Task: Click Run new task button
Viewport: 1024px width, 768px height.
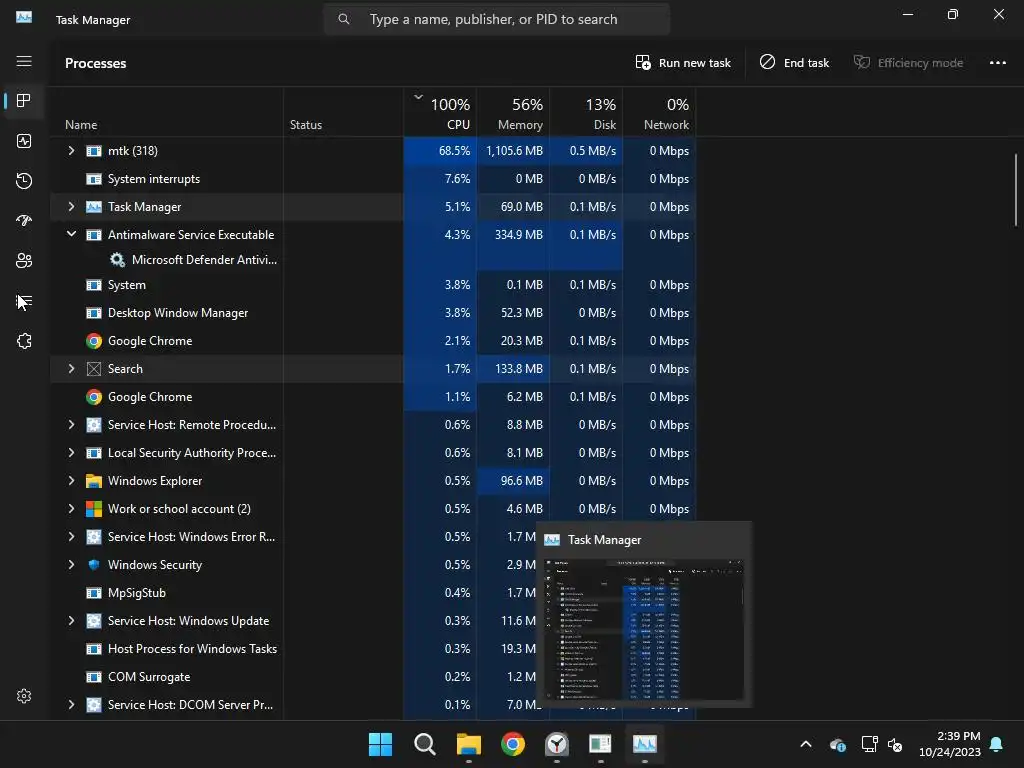Action: (x=683, y=63)
